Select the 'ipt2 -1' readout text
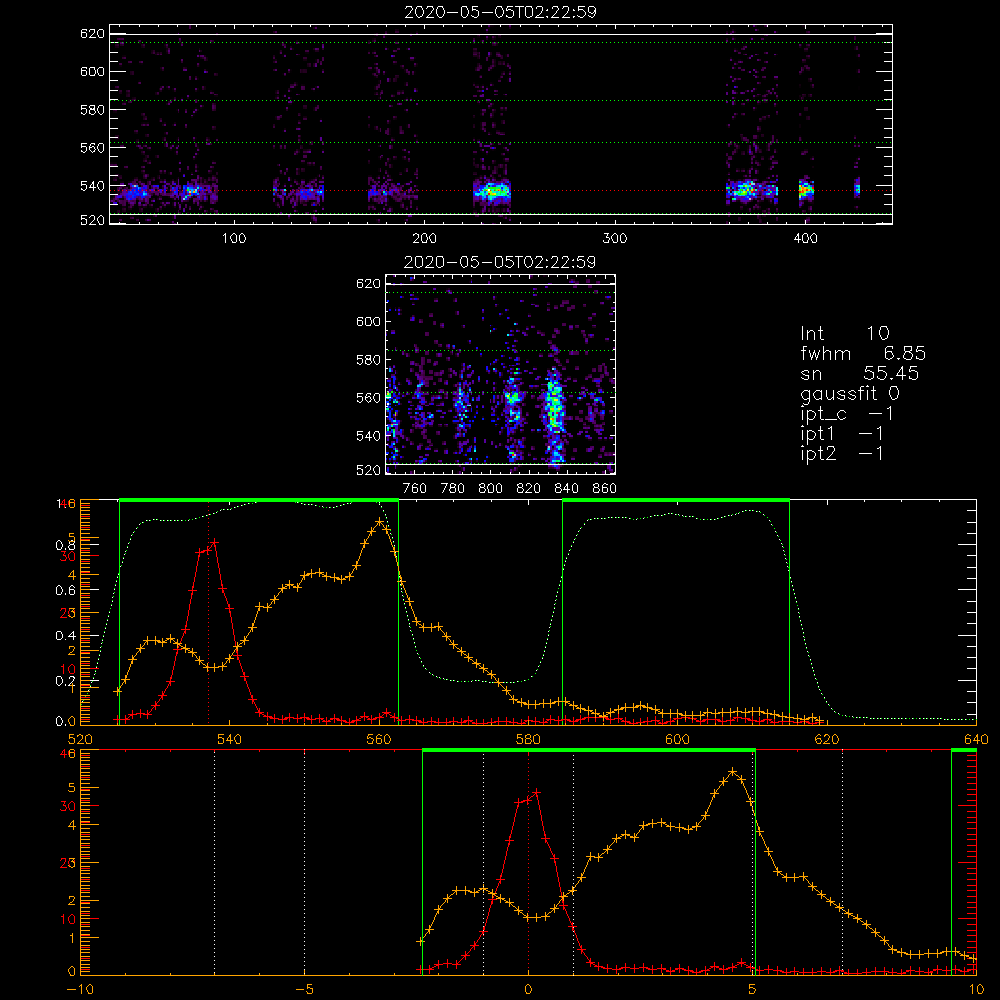 pyautogui.click(x=842, y=453)
